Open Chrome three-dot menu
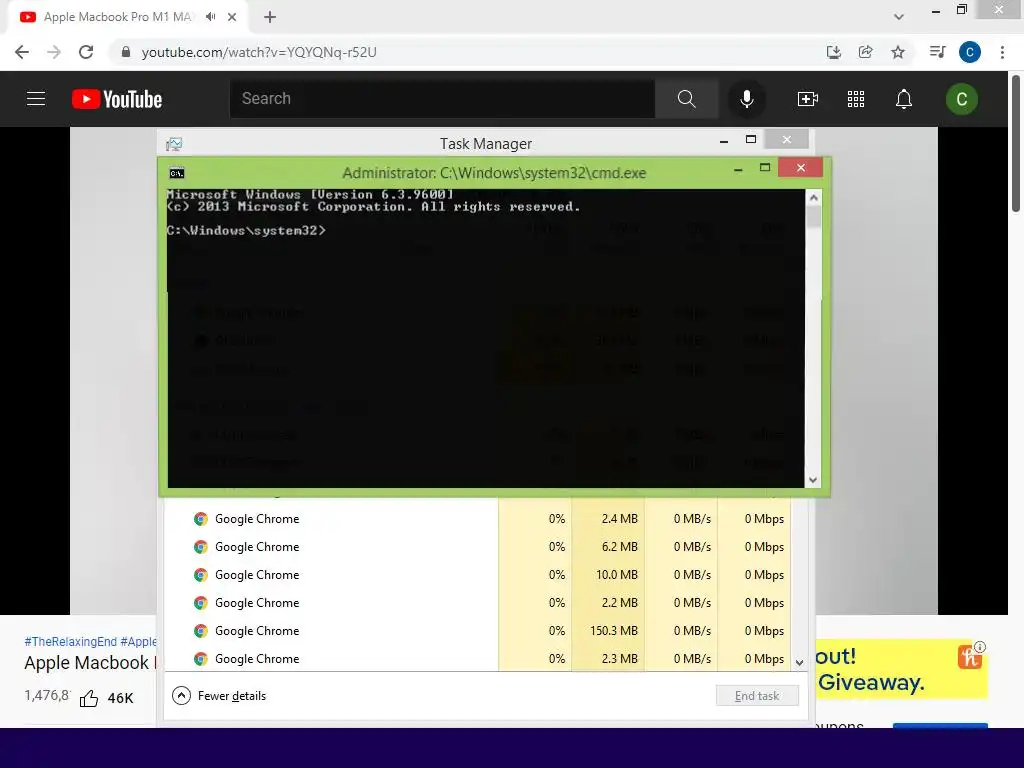Image resolution: width=1024 pixels, height=768 pixels. tap(1002, 52)
